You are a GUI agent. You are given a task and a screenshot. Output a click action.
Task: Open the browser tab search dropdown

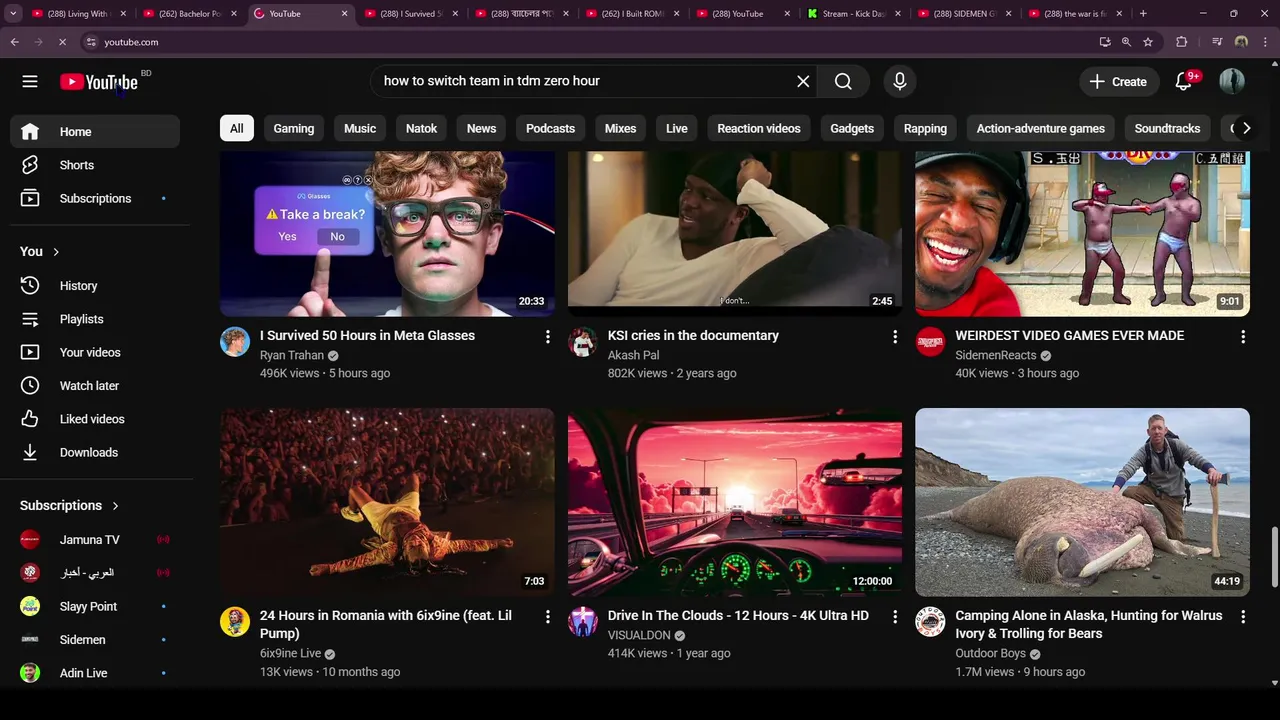(x=13, y=14)
